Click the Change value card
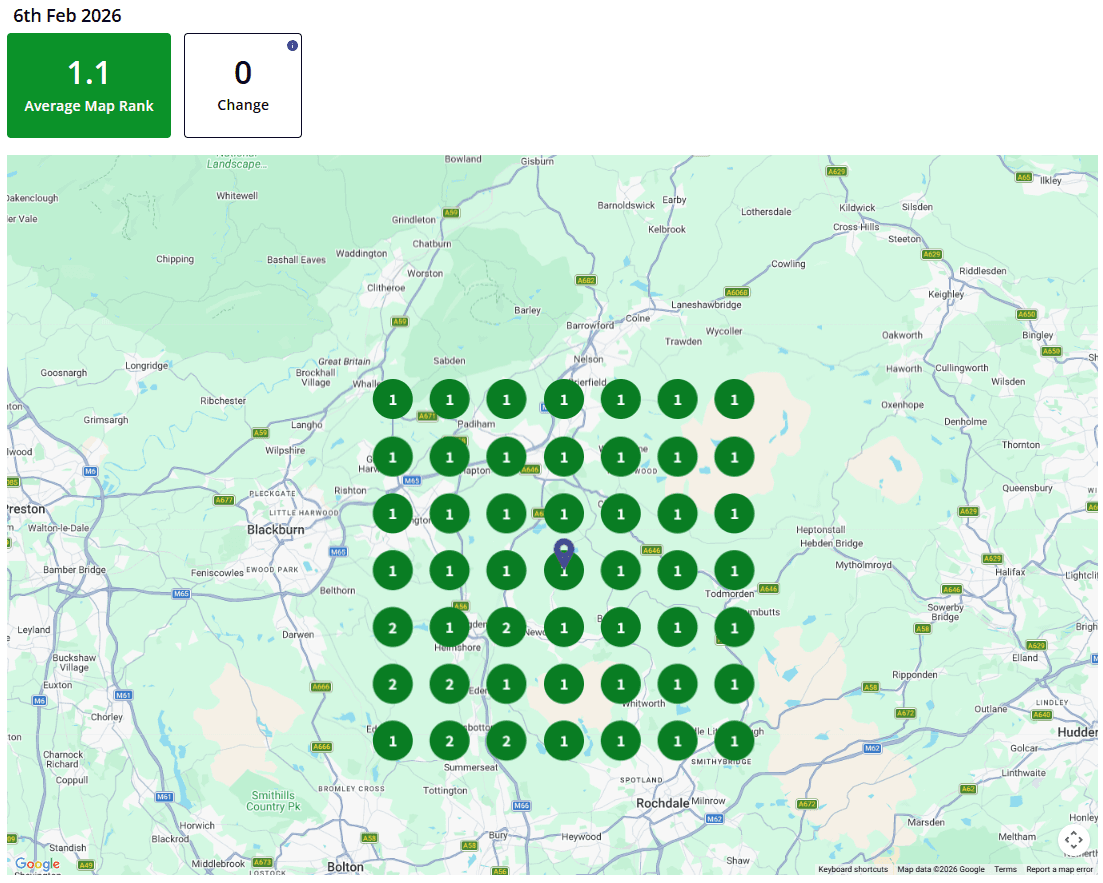Image resolution: width=1103 pixels, height=883 pixels. tap(243, 86)
